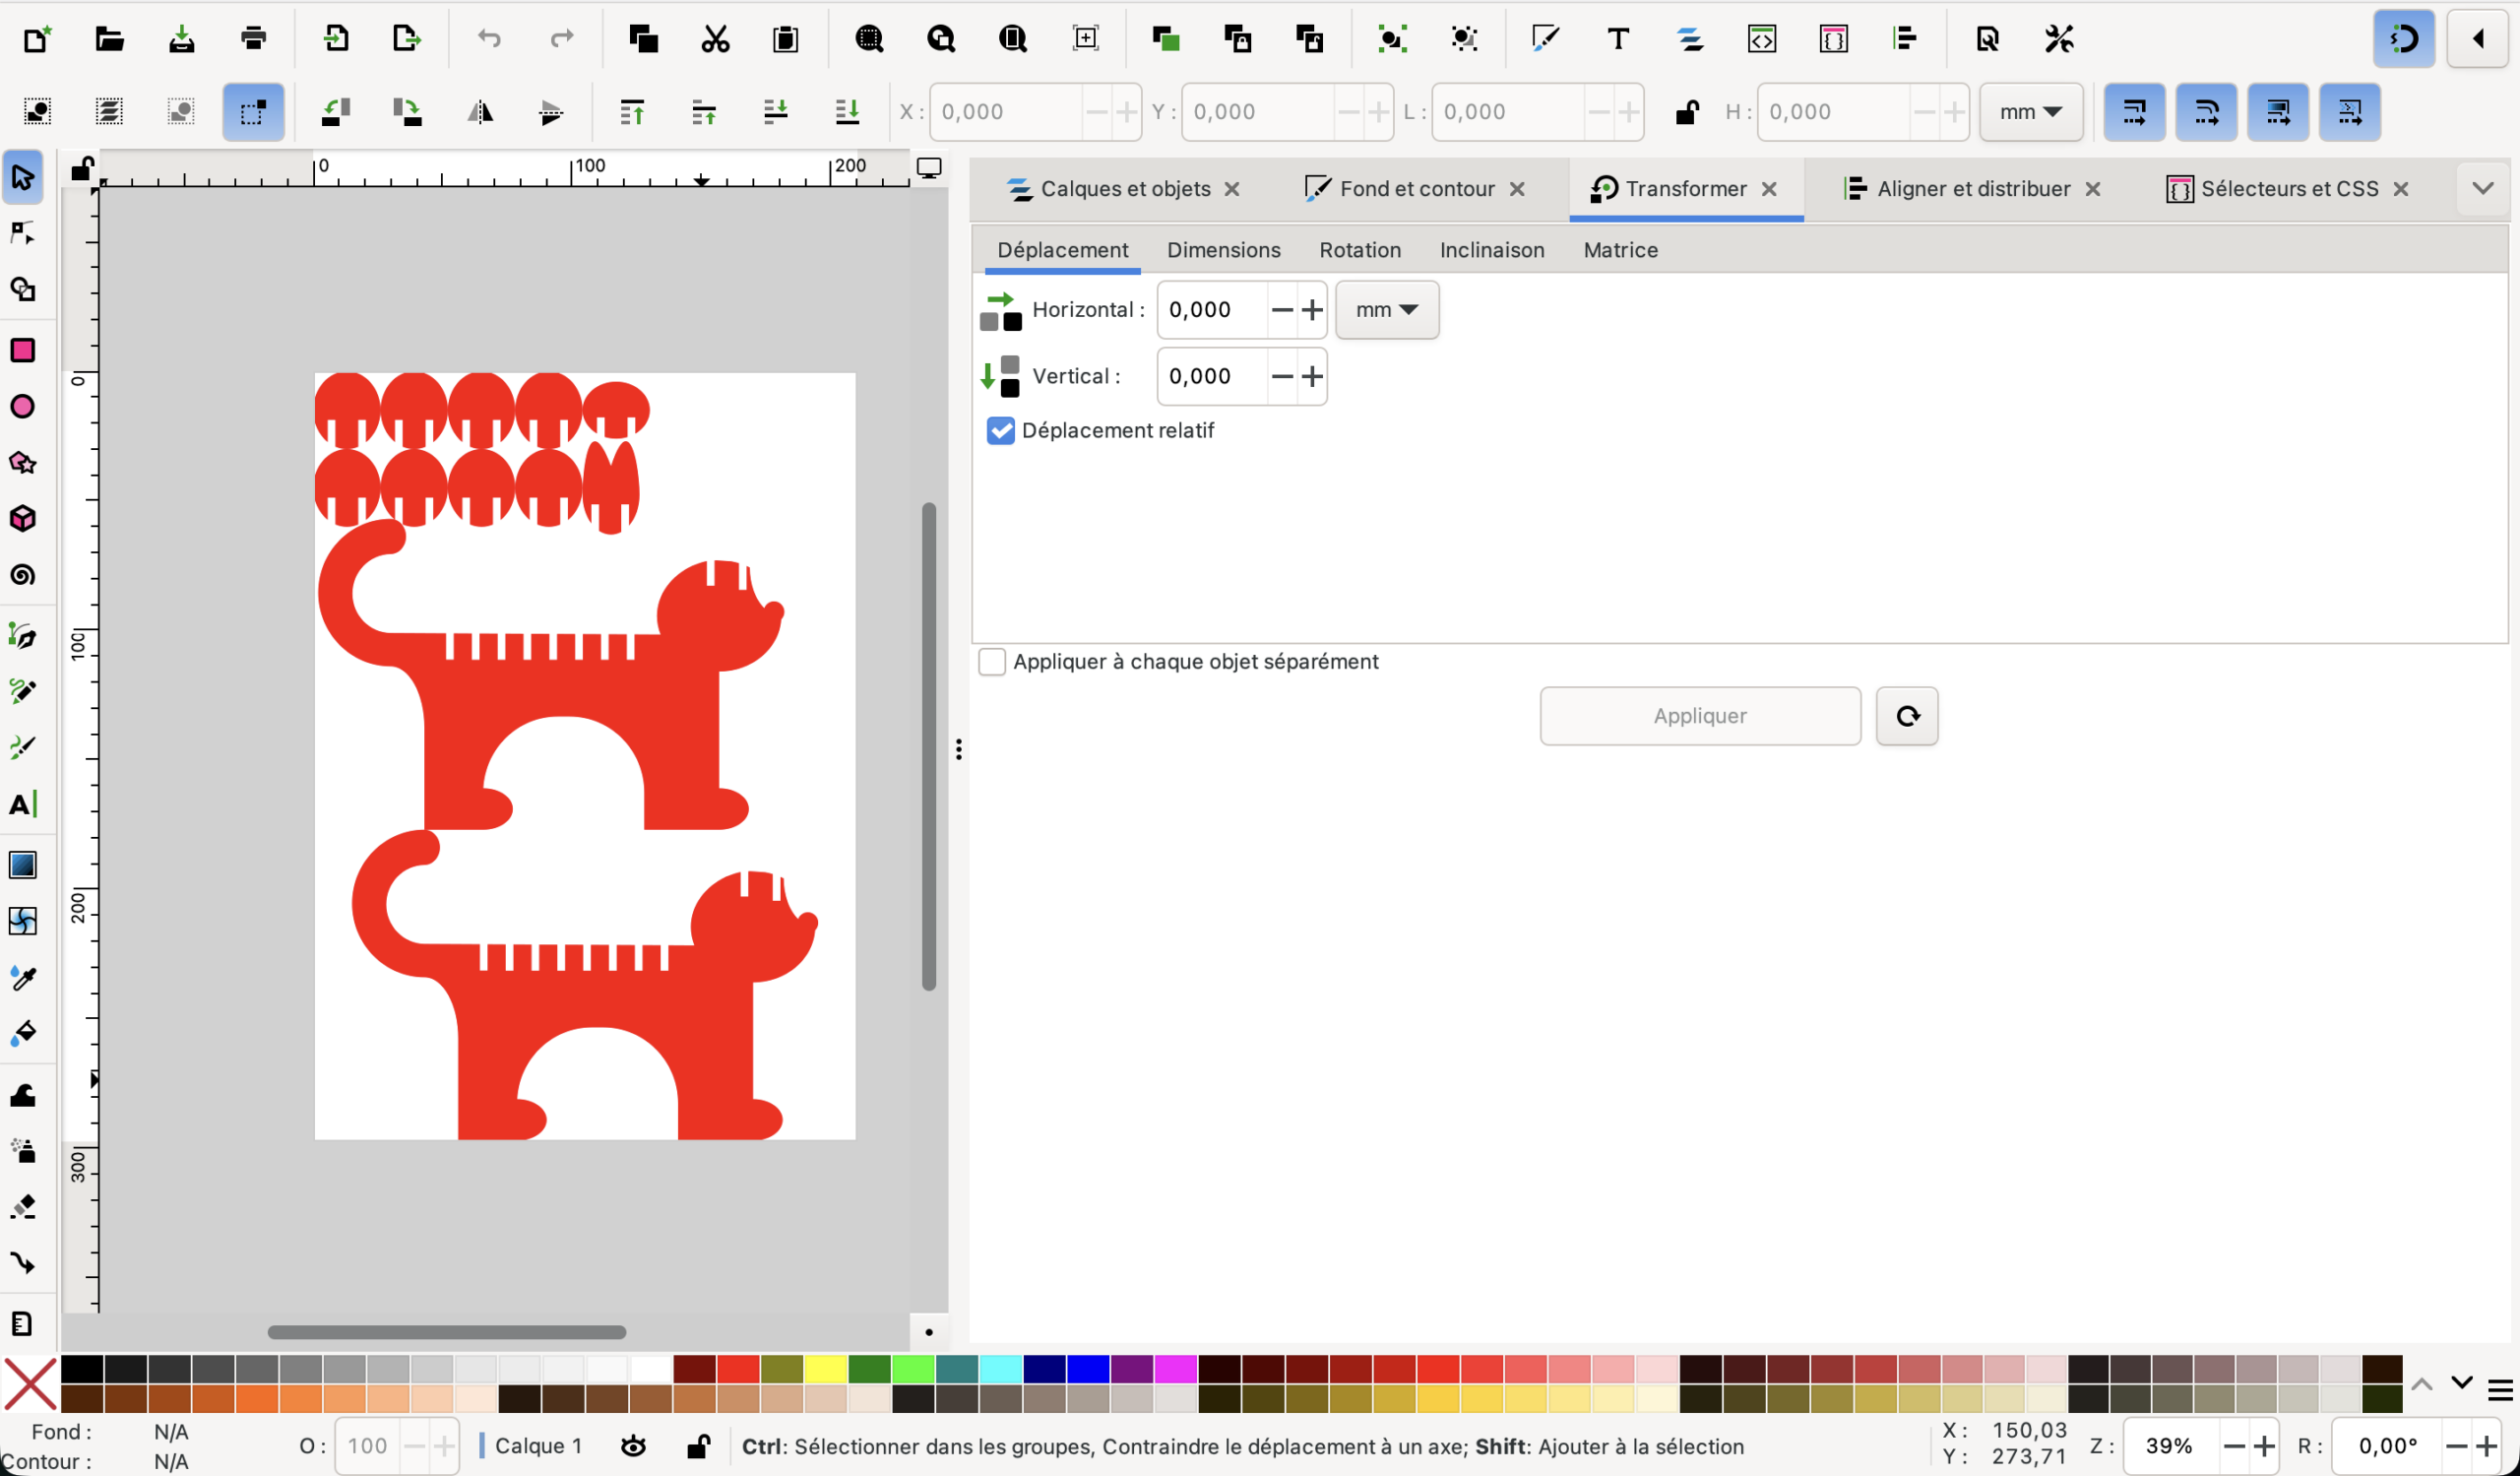Select the Pencil freehand tool

22,691
